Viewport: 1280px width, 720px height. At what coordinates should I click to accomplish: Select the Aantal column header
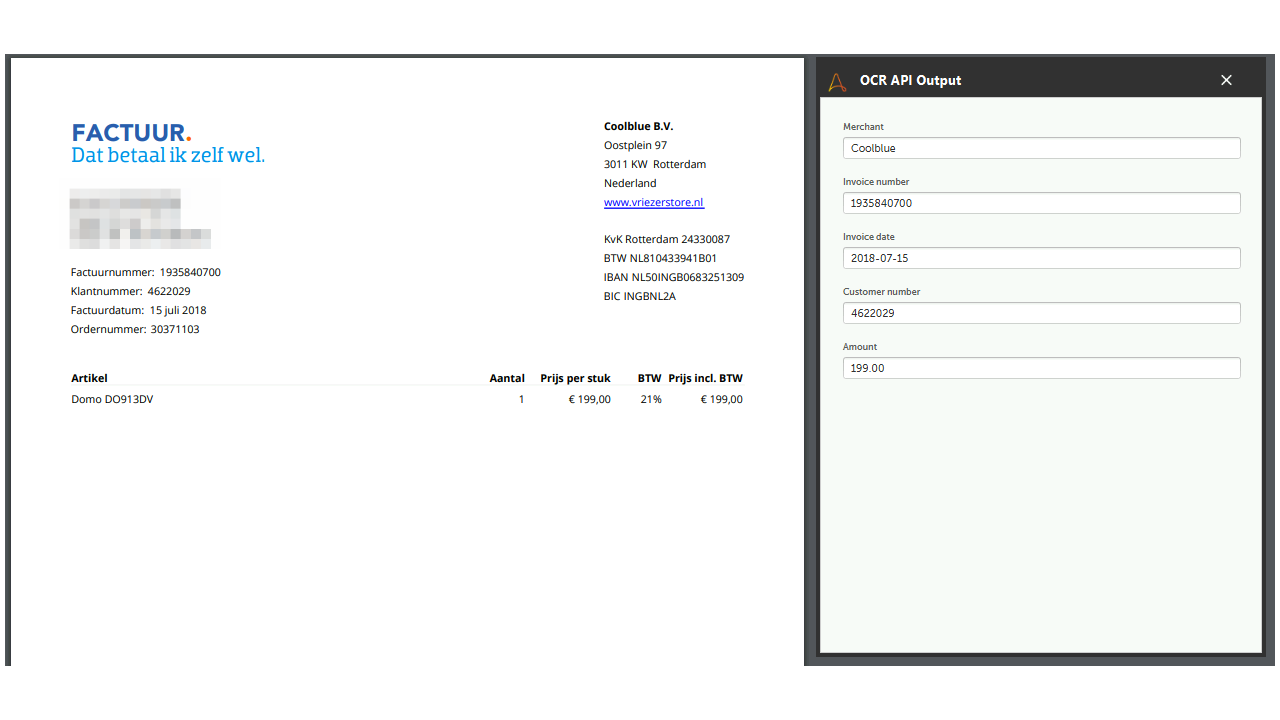(x=507, y=378)
